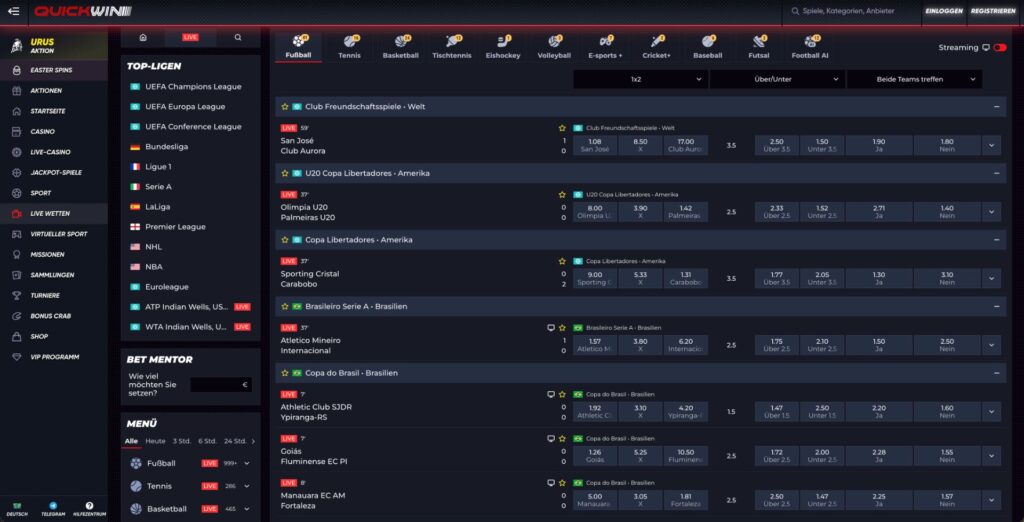Screen dimensions: 1024x522
Task: Favorite the Club Freundschaftsspiele league header star
Action: (x=285, y=106)
